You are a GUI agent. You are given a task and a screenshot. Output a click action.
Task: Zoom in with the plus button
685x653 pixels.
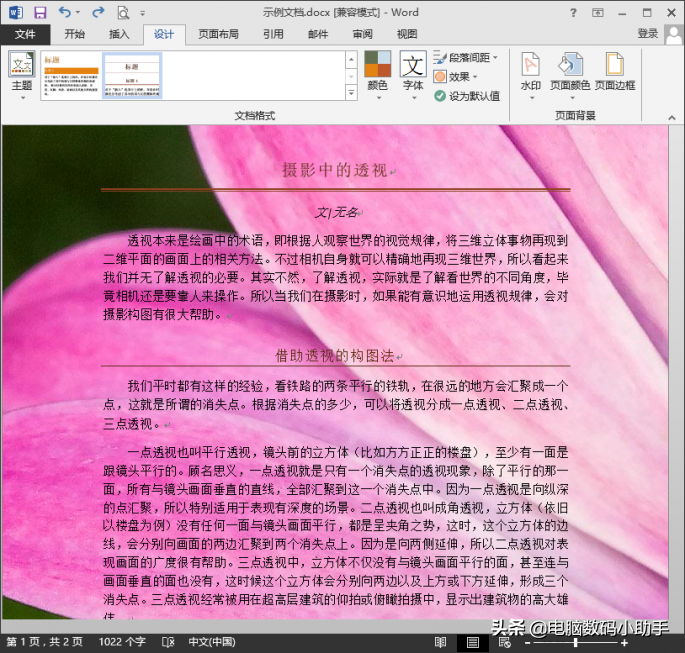pos(624,643)
